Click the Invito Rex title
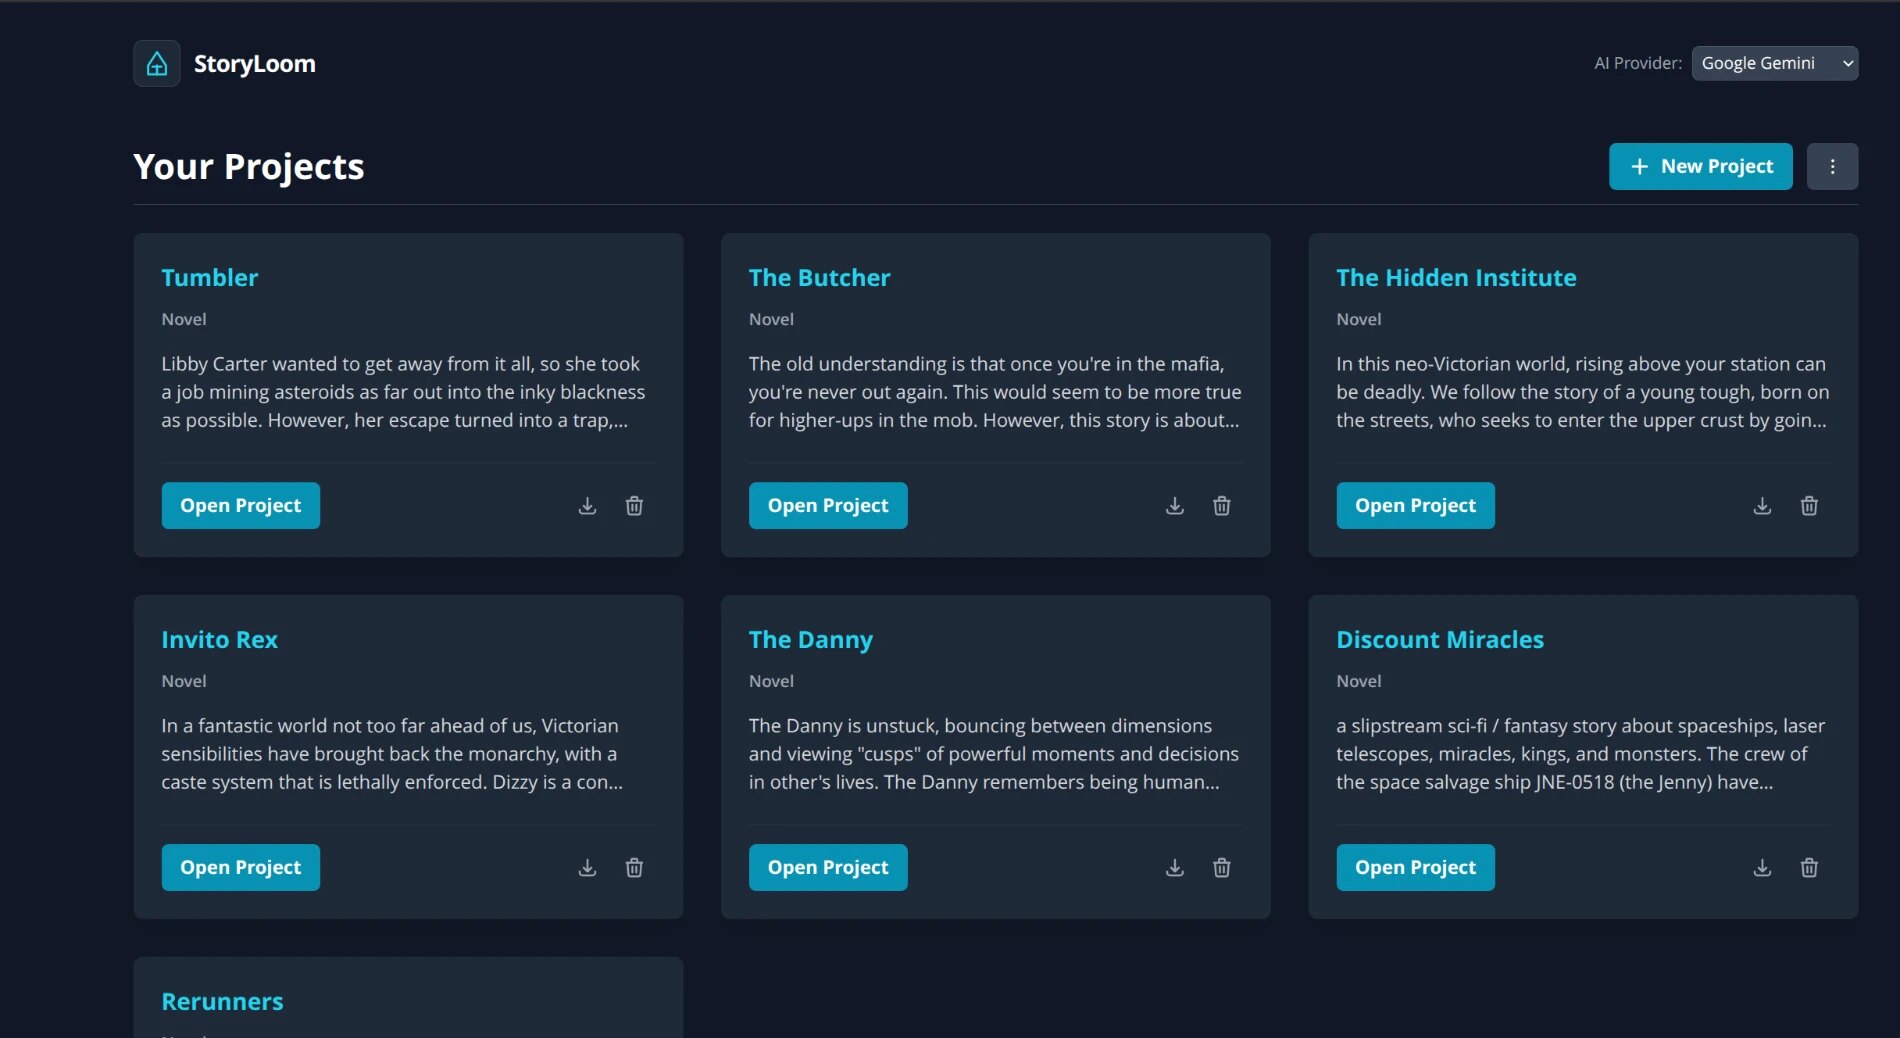 [x=220, y=640]
